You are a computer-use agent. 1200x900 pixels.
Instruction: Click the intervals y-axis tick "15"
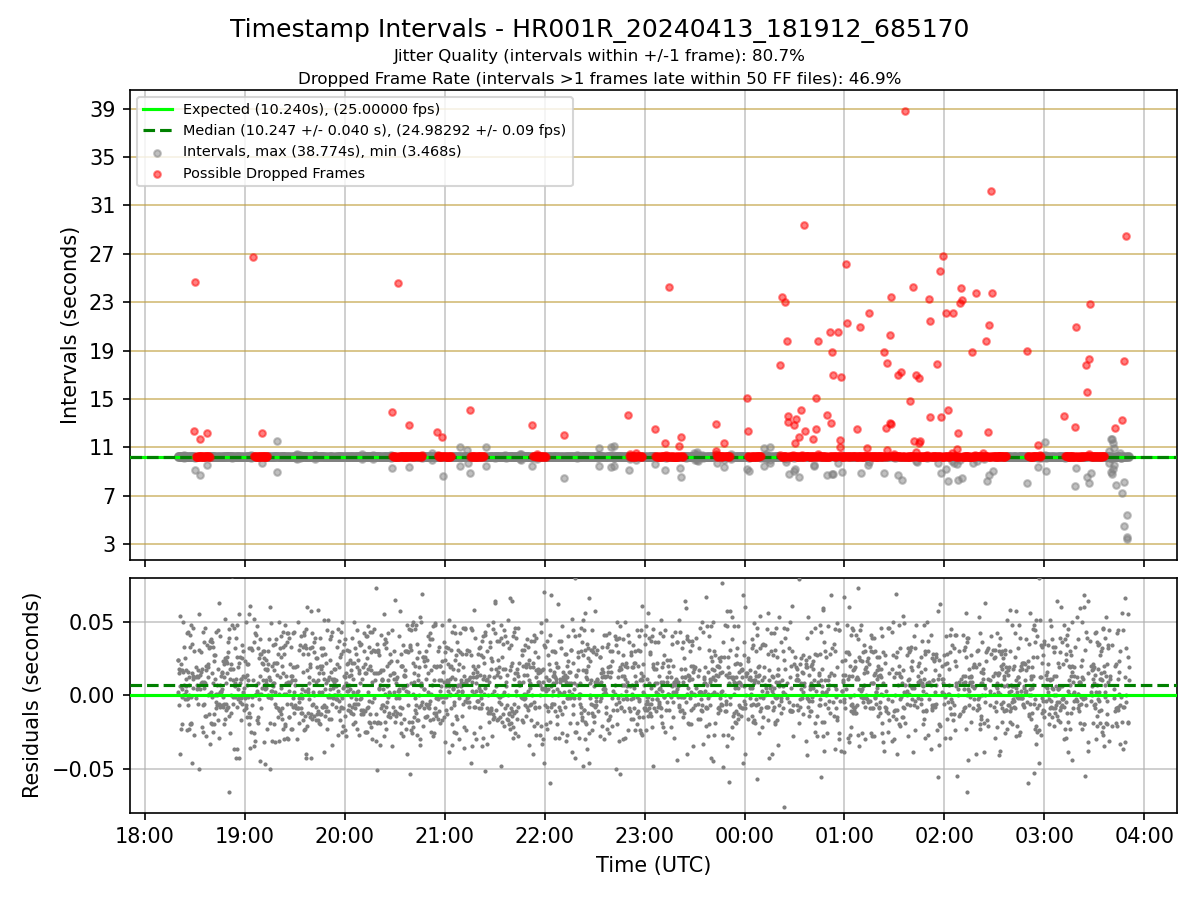(x=105, y=399)
